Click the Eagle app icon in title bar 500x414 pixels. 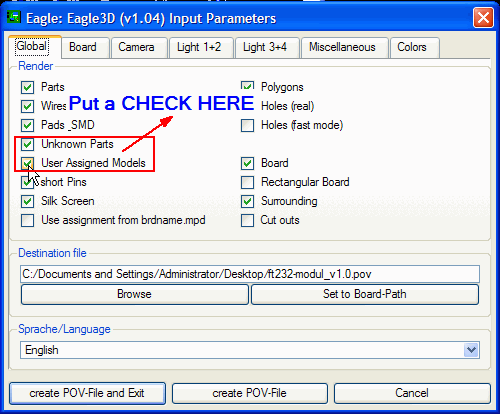click(x=14, y=17)
